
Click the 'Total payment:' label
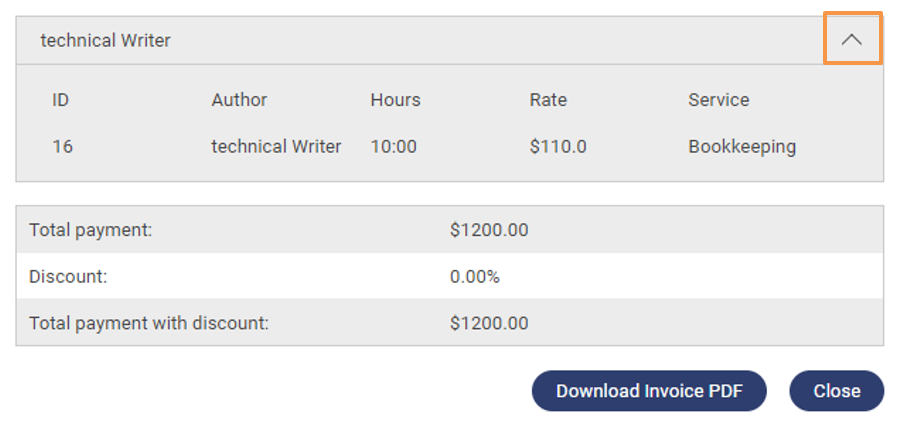click(x=90, y=230)
